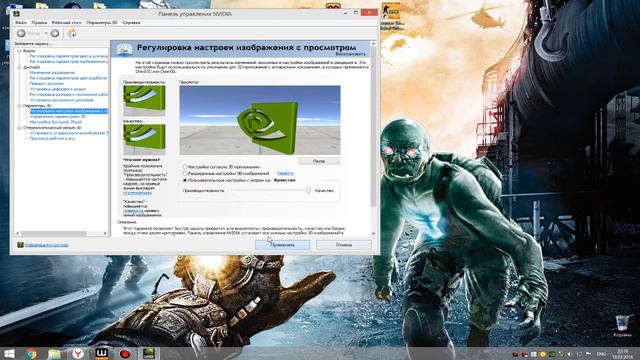Click the 'Качество' preview thumbnail
Viewport: 640px width, 360px height.
[144, 139]
